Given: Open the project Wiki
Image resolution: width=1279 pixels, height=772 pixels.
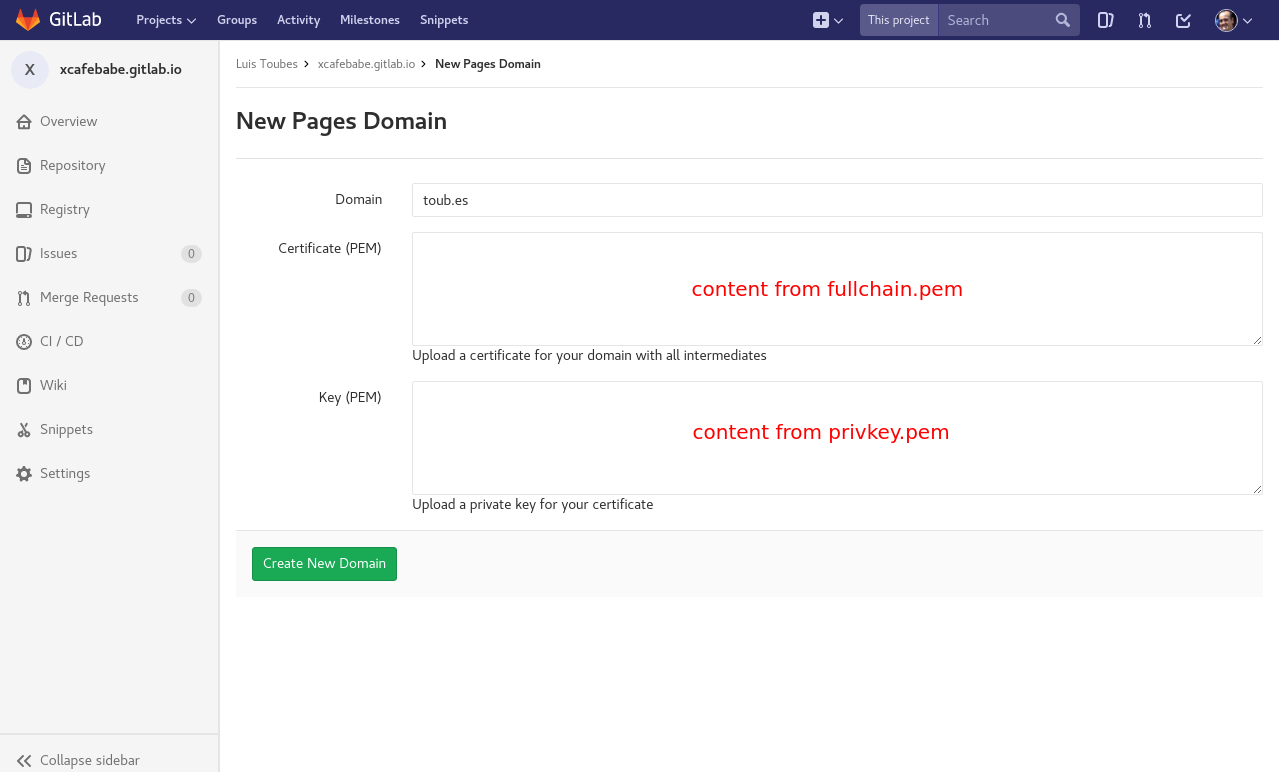Looking at the screenshot, I should click(x=53, y=385).
